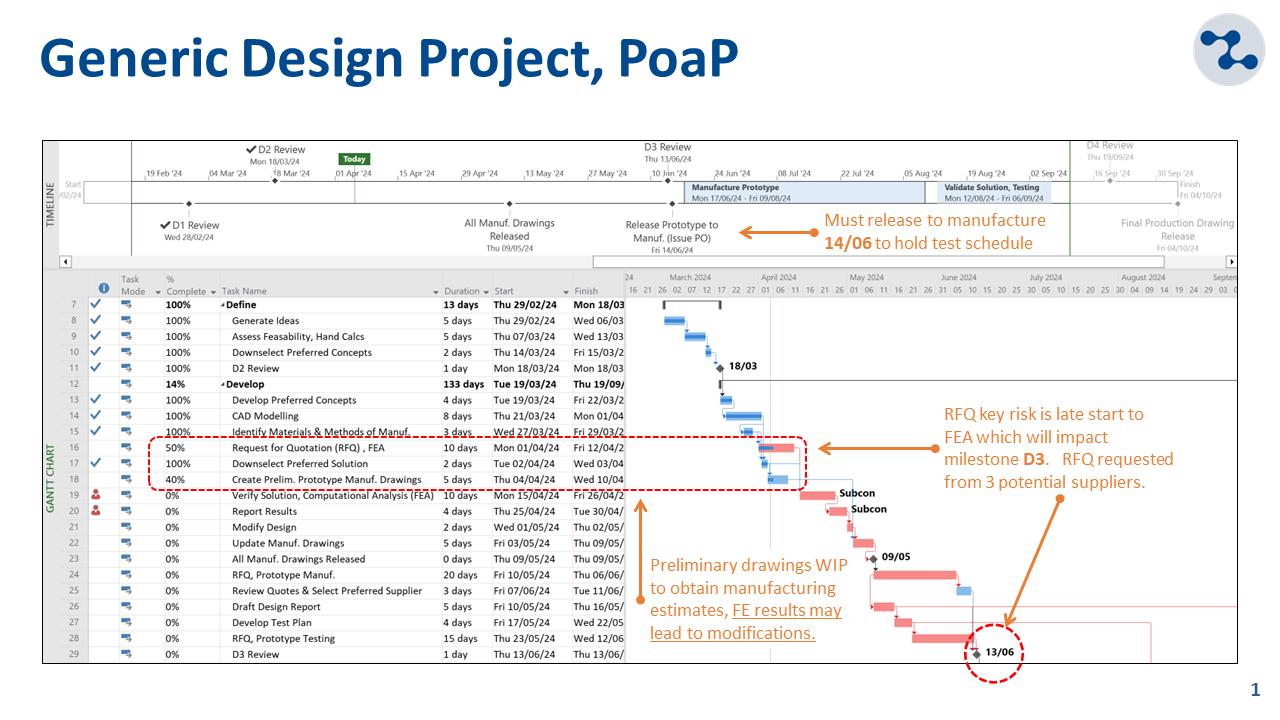Select the % Complete column header

pos(186,286)
